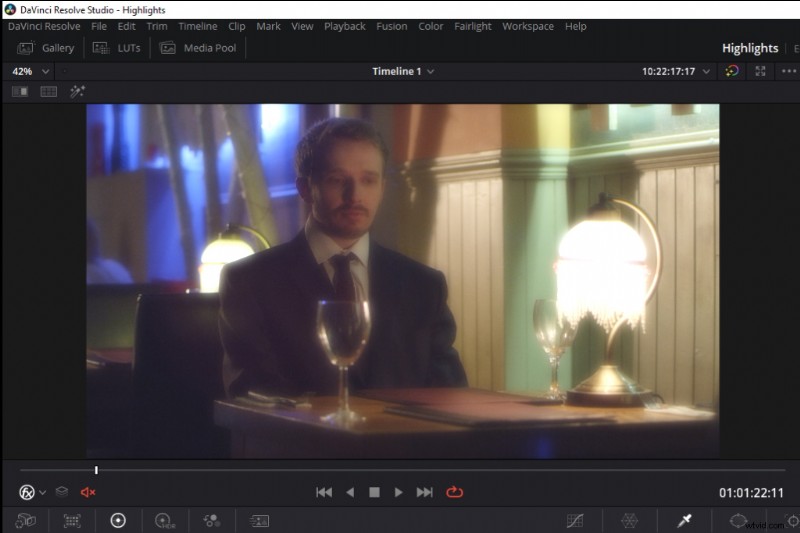Click the Highlights project title
The image size is (800, 533).
[x=750, y=48]
